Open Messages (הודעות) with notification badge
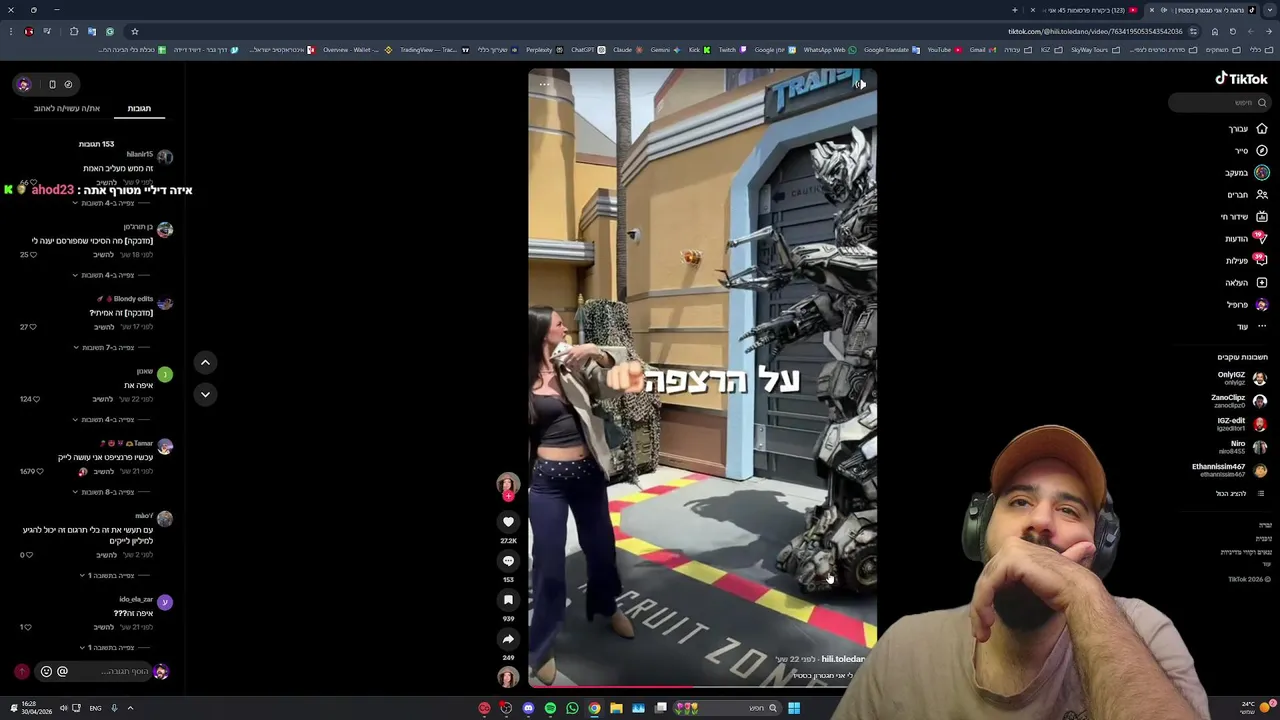Viewport: 1280px width, 720px height. click(1246, 239)
